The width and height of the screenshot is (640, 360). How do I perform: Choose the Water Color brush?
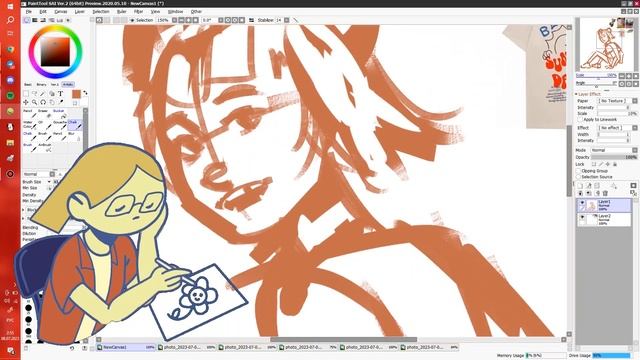[30, 125]
